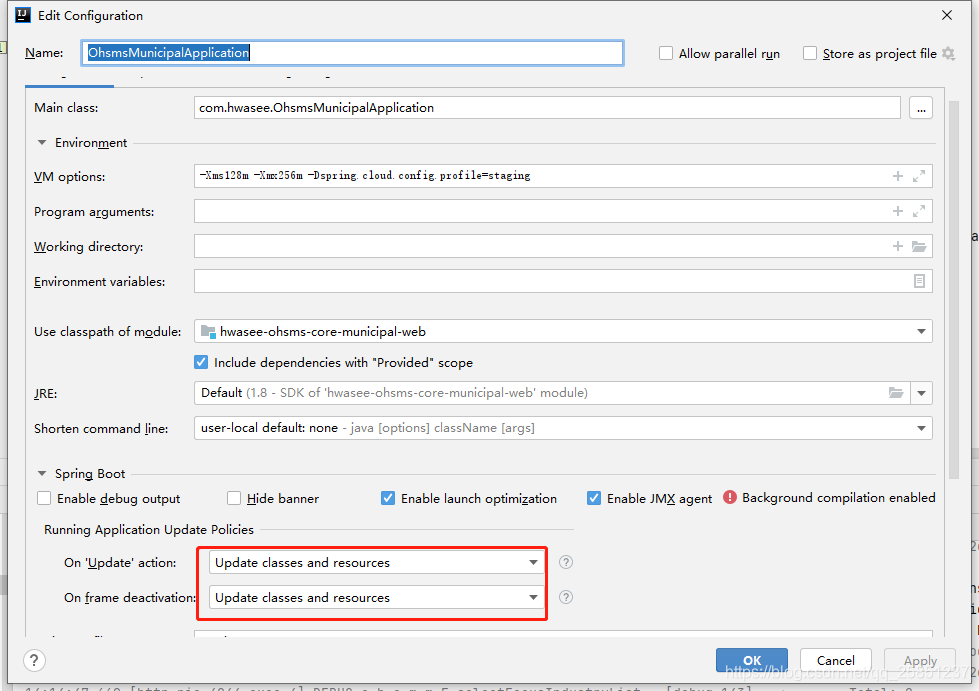
Task: Insert macro in VM options field
Action: pyautogui.click(x=898, y=176)
